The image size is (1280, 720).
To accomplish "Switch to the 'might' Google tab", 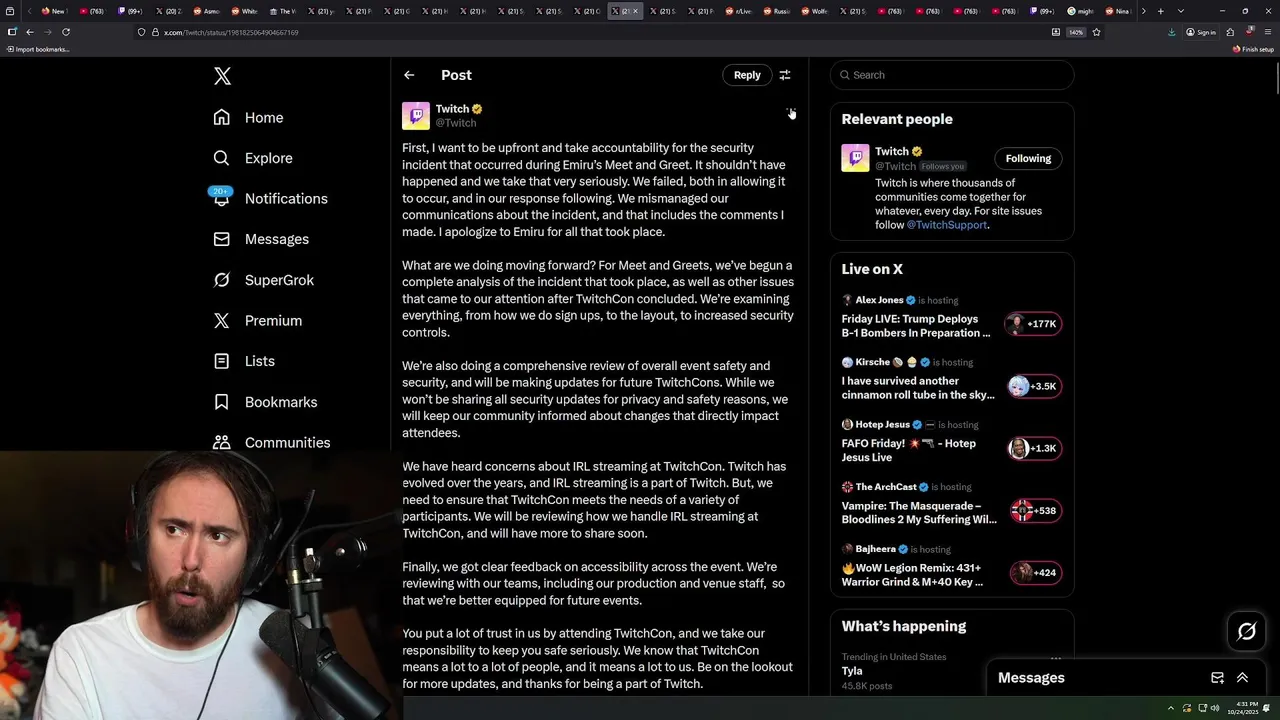I will [1080, 11].
